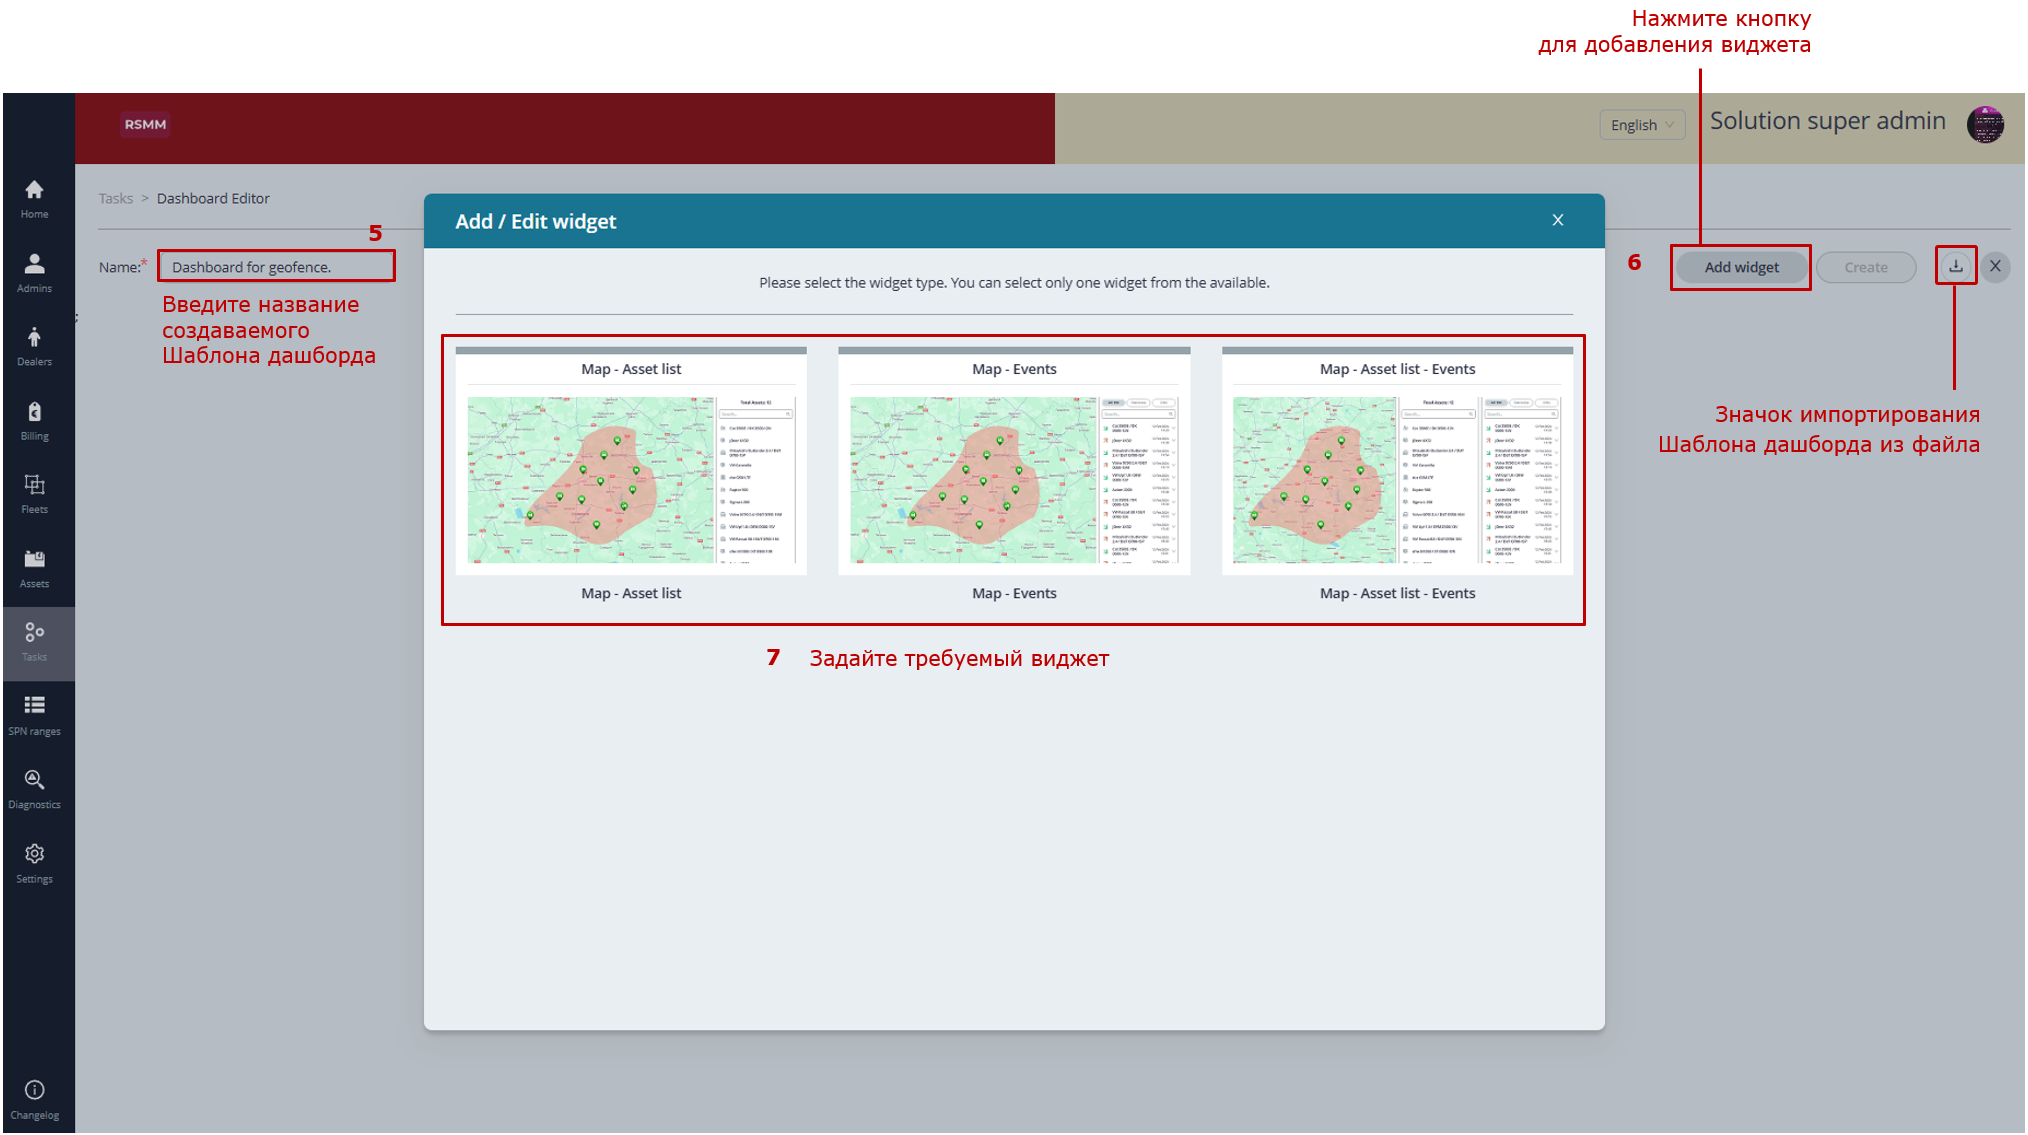The image size is (2028, 1135).
Task: Click the Tasks breadcrumb link
Action: 115,198
